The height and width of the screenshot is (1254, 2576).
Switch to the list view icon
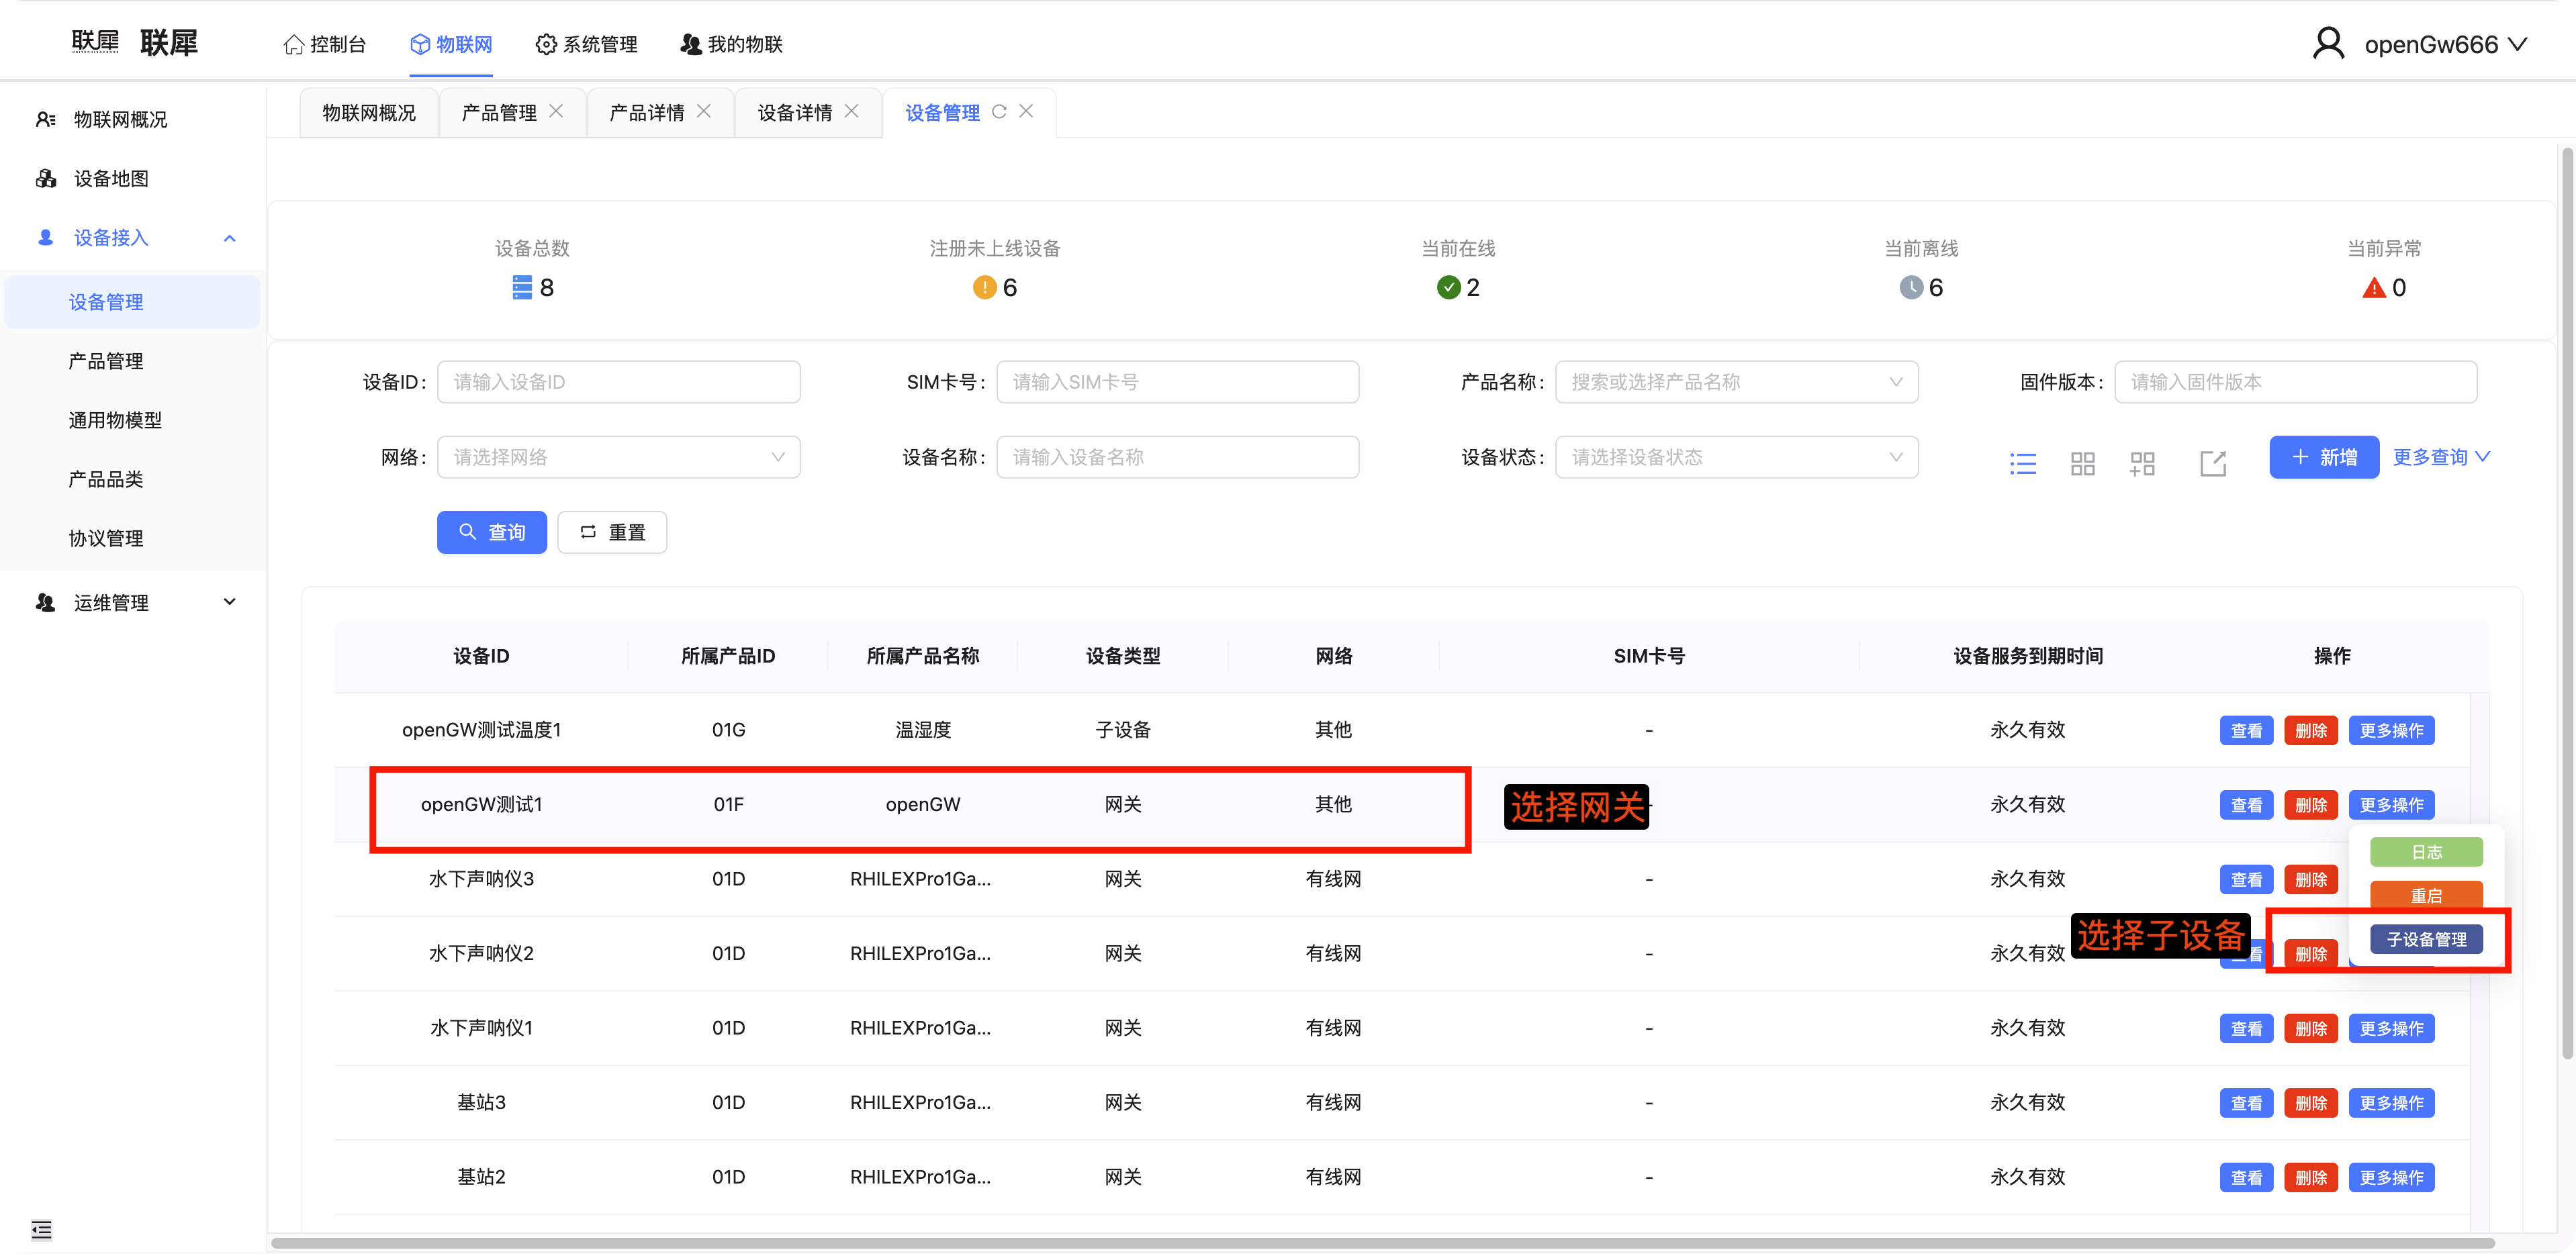coord(2023,463)
